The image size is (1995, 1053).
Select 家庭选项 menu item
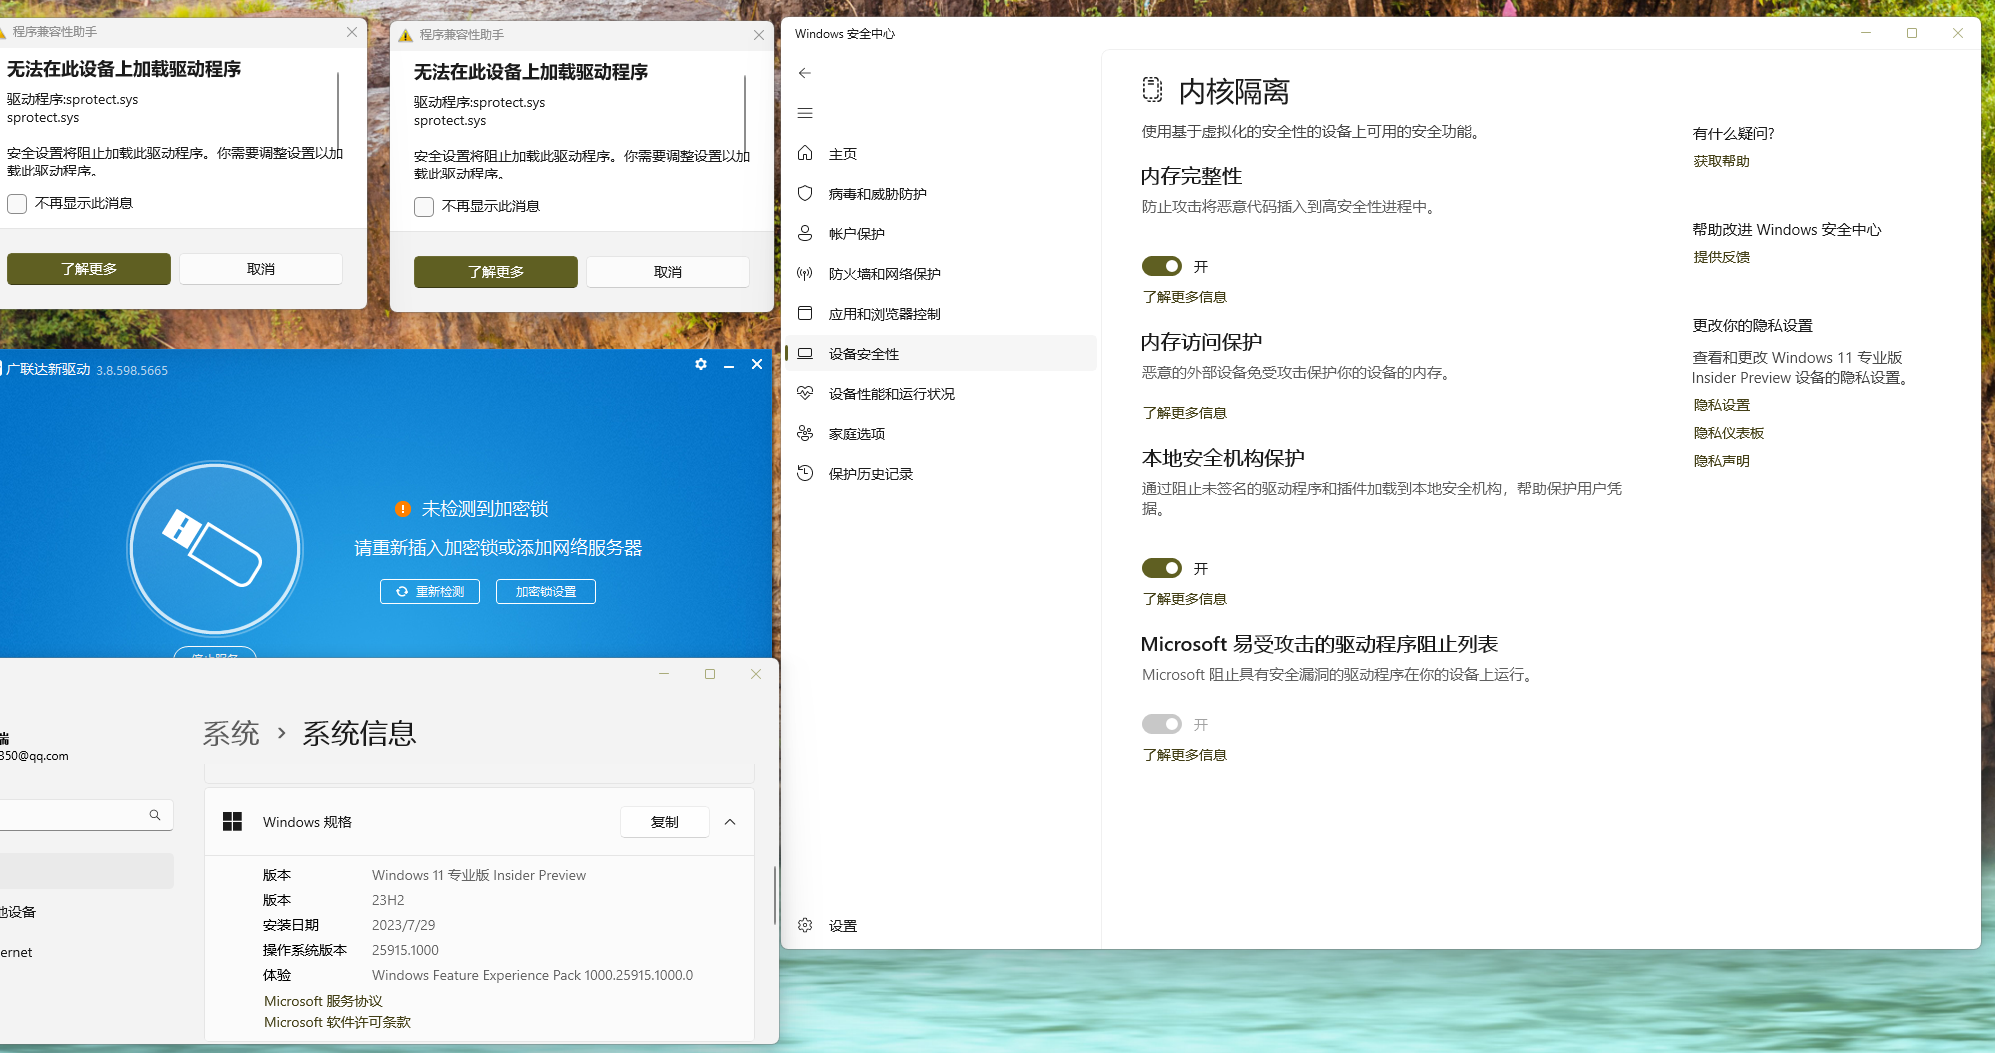point(856,434)
